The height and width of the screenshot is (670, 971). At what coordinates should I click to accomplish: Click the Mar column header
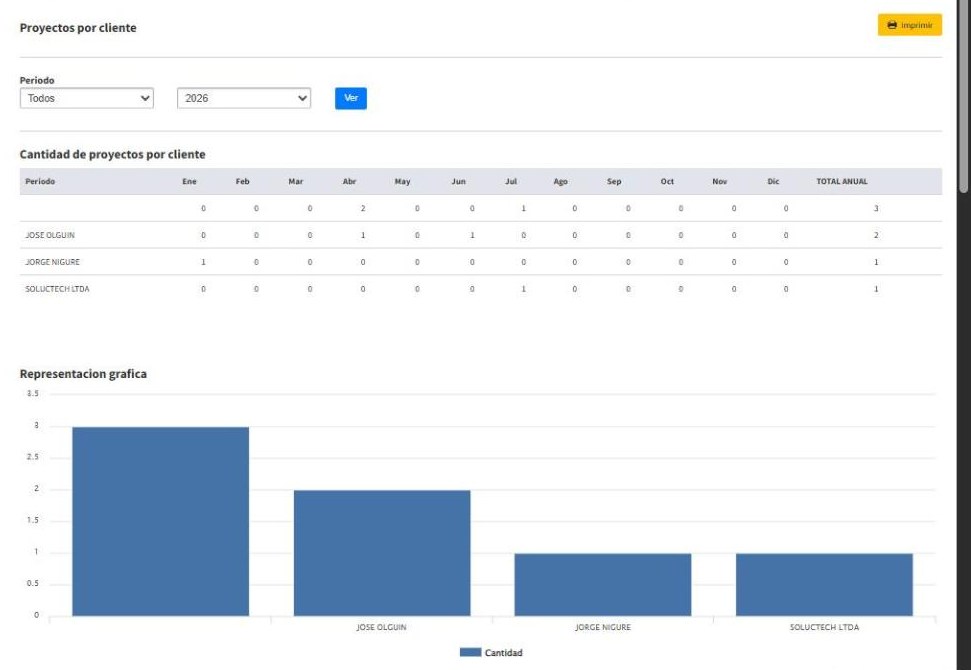pos(295,181)
